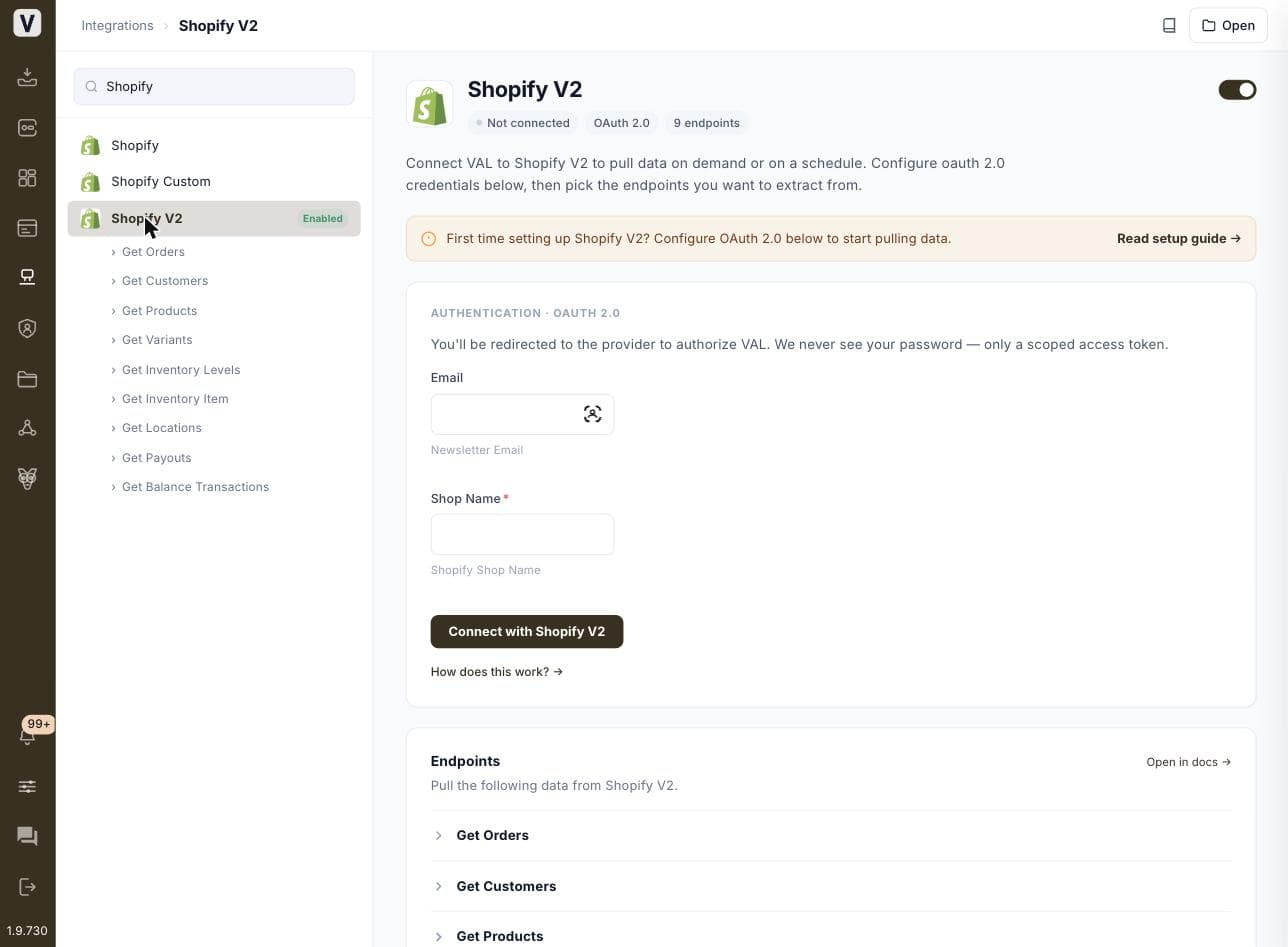1288x947 pixels.
Task: Select Shopify Custom integration in list
Action: point(214,182)
